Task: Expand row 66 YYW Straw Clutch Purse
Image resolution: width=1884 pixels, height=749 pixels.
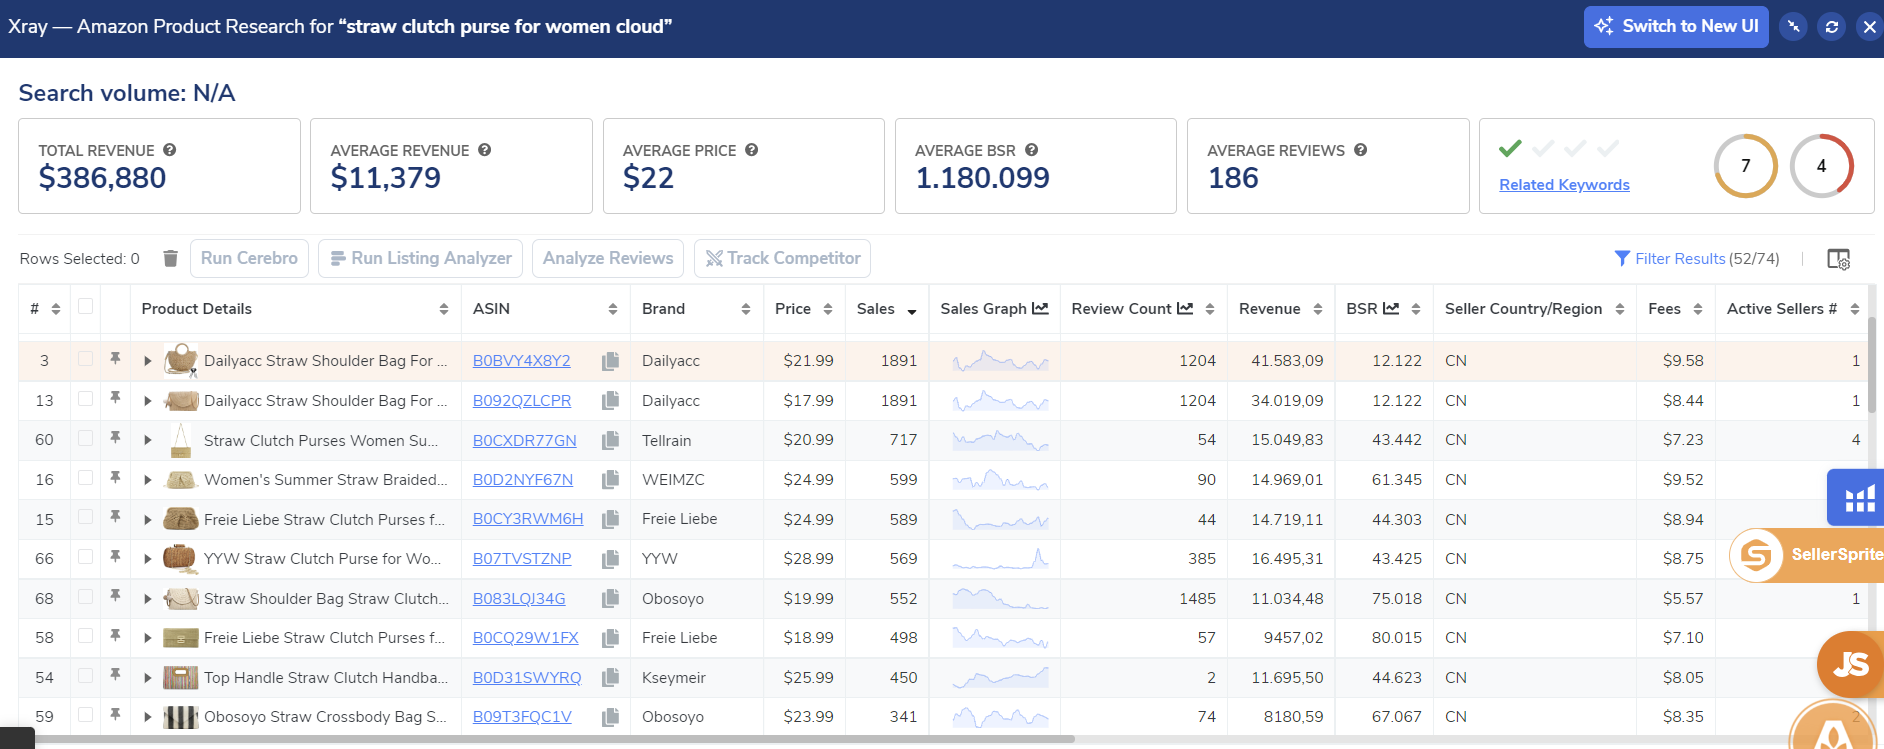Action: [147, 559]
